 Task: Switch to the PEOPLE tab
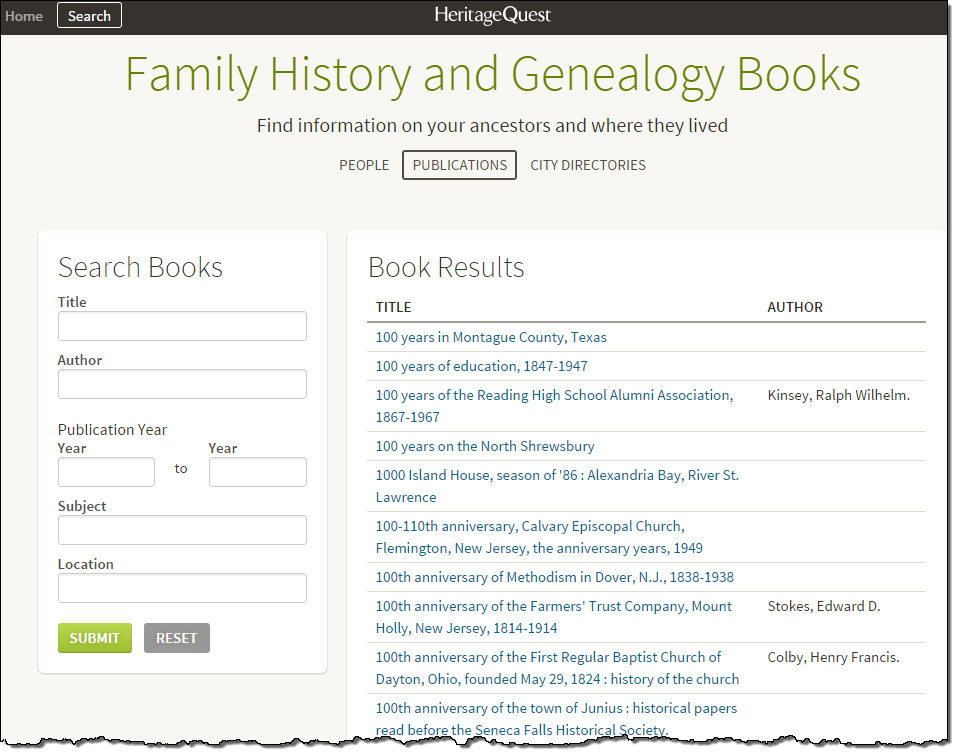coord(364,165)
